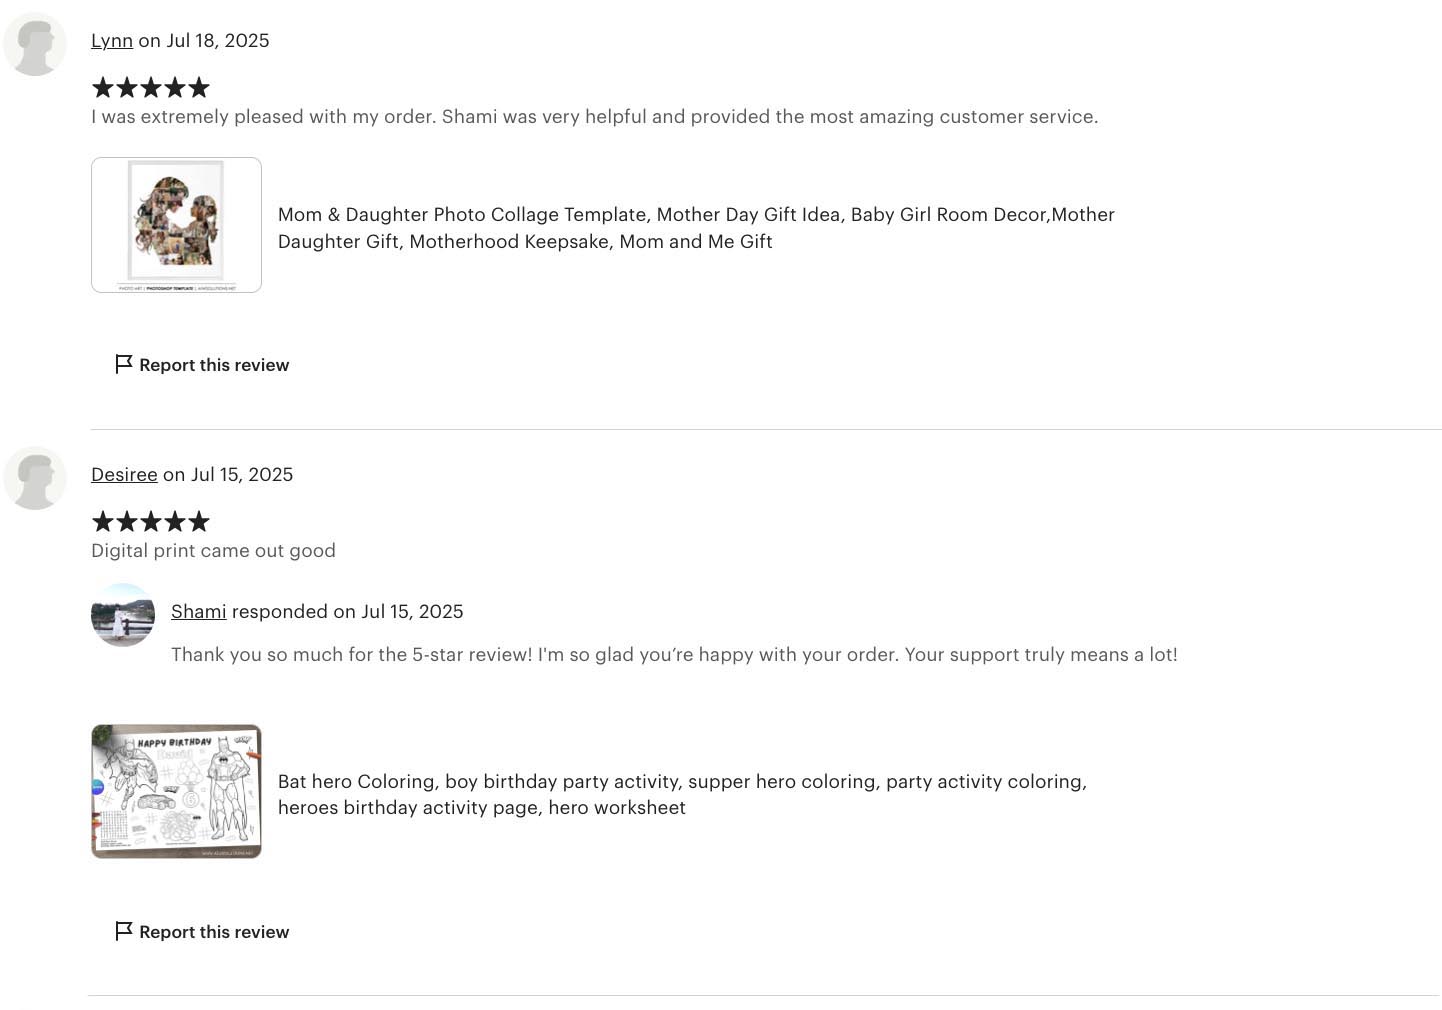This screenshot has height=1010, width=1442.
Task: Click Shami's seller profile photo
Action: tap(123, 615)
